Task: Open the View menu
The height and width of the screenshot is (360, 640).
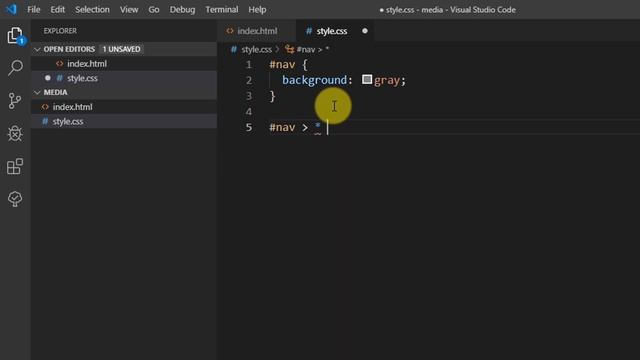Action: coord(129,9)
